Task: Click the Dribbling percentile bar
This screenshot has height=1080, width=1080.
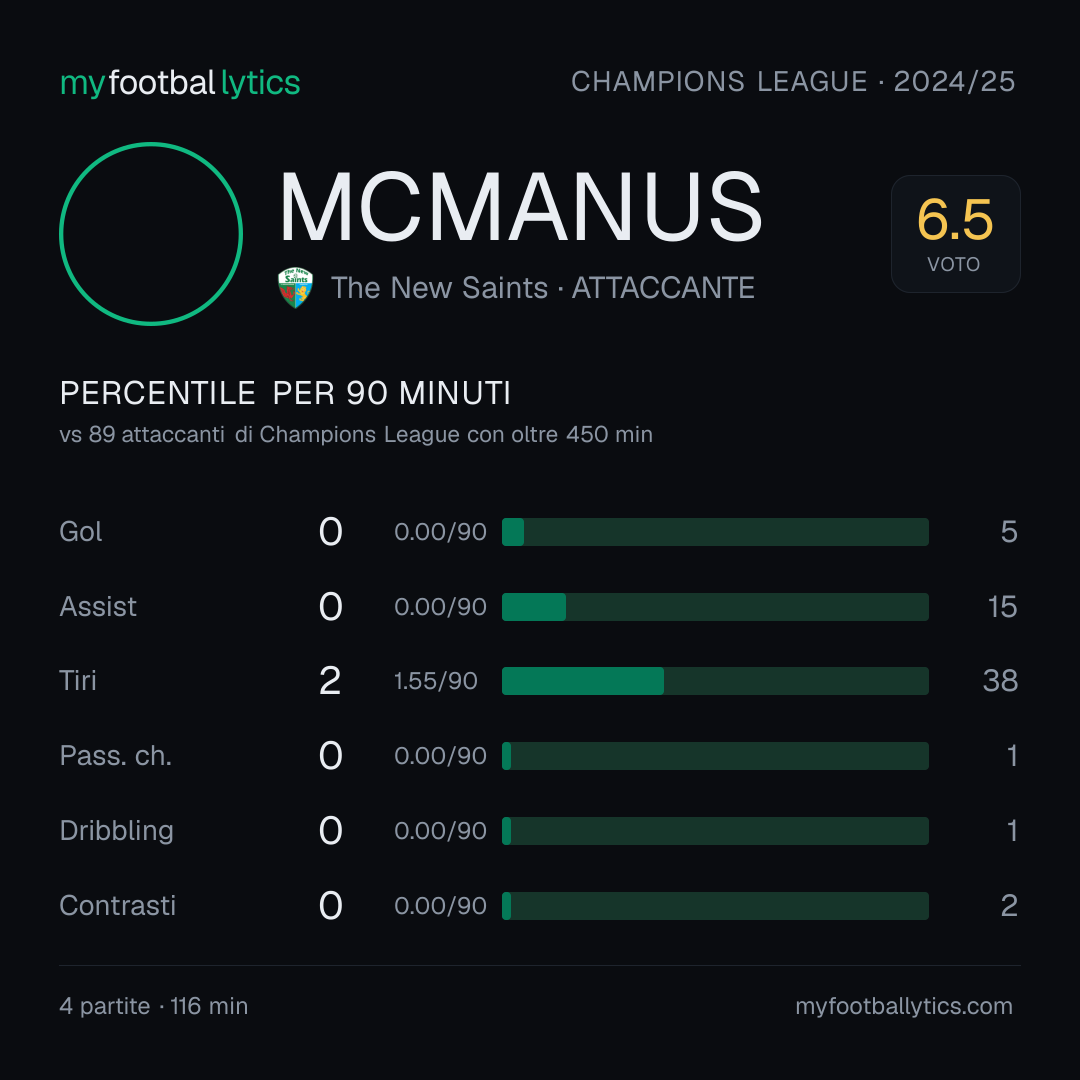Action: (x=715, y=831)
